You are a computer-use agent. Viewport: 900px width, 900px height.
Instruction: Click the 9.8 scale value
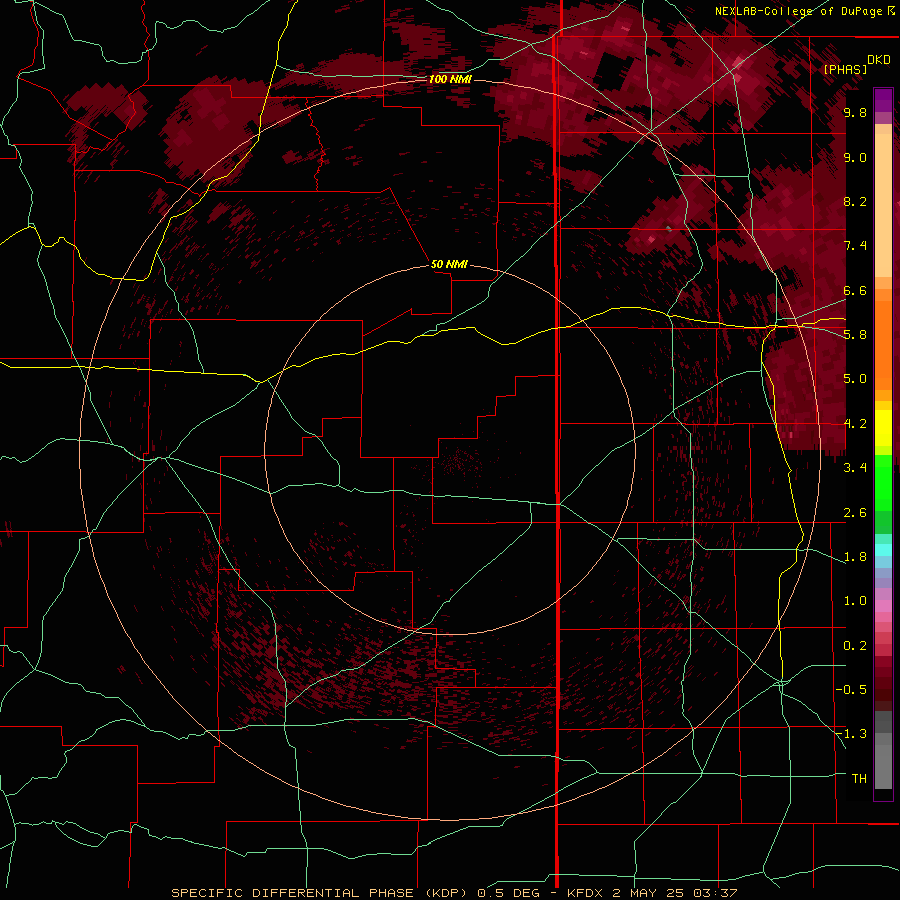pyautogui.click(x=855, y=112)
